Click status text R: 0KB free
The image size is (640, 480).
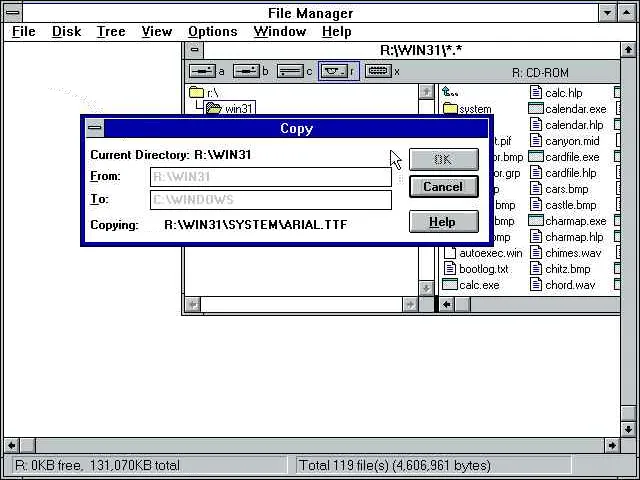point(97,465)
